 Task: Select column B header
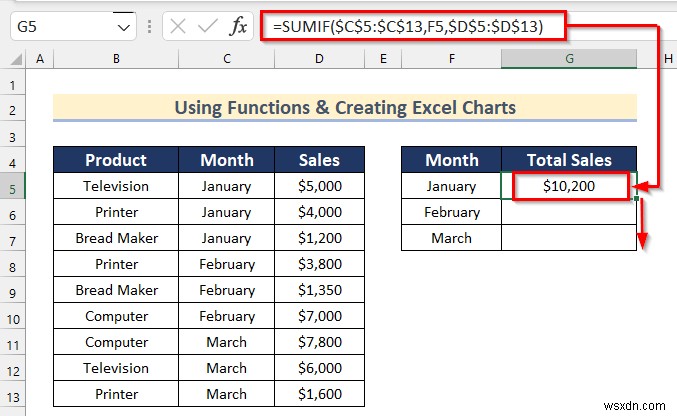116,60
